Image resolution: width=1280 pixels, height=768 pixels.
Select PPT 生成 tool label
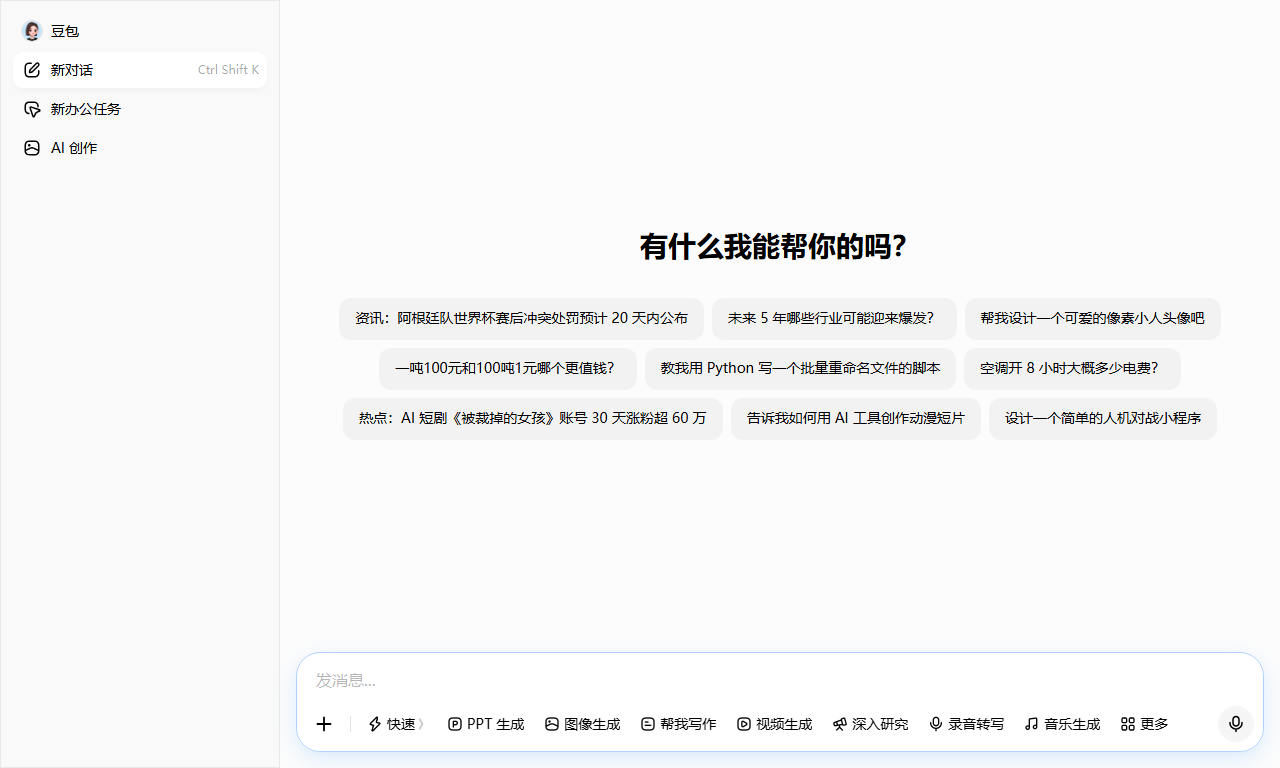(x=496, y=724)
